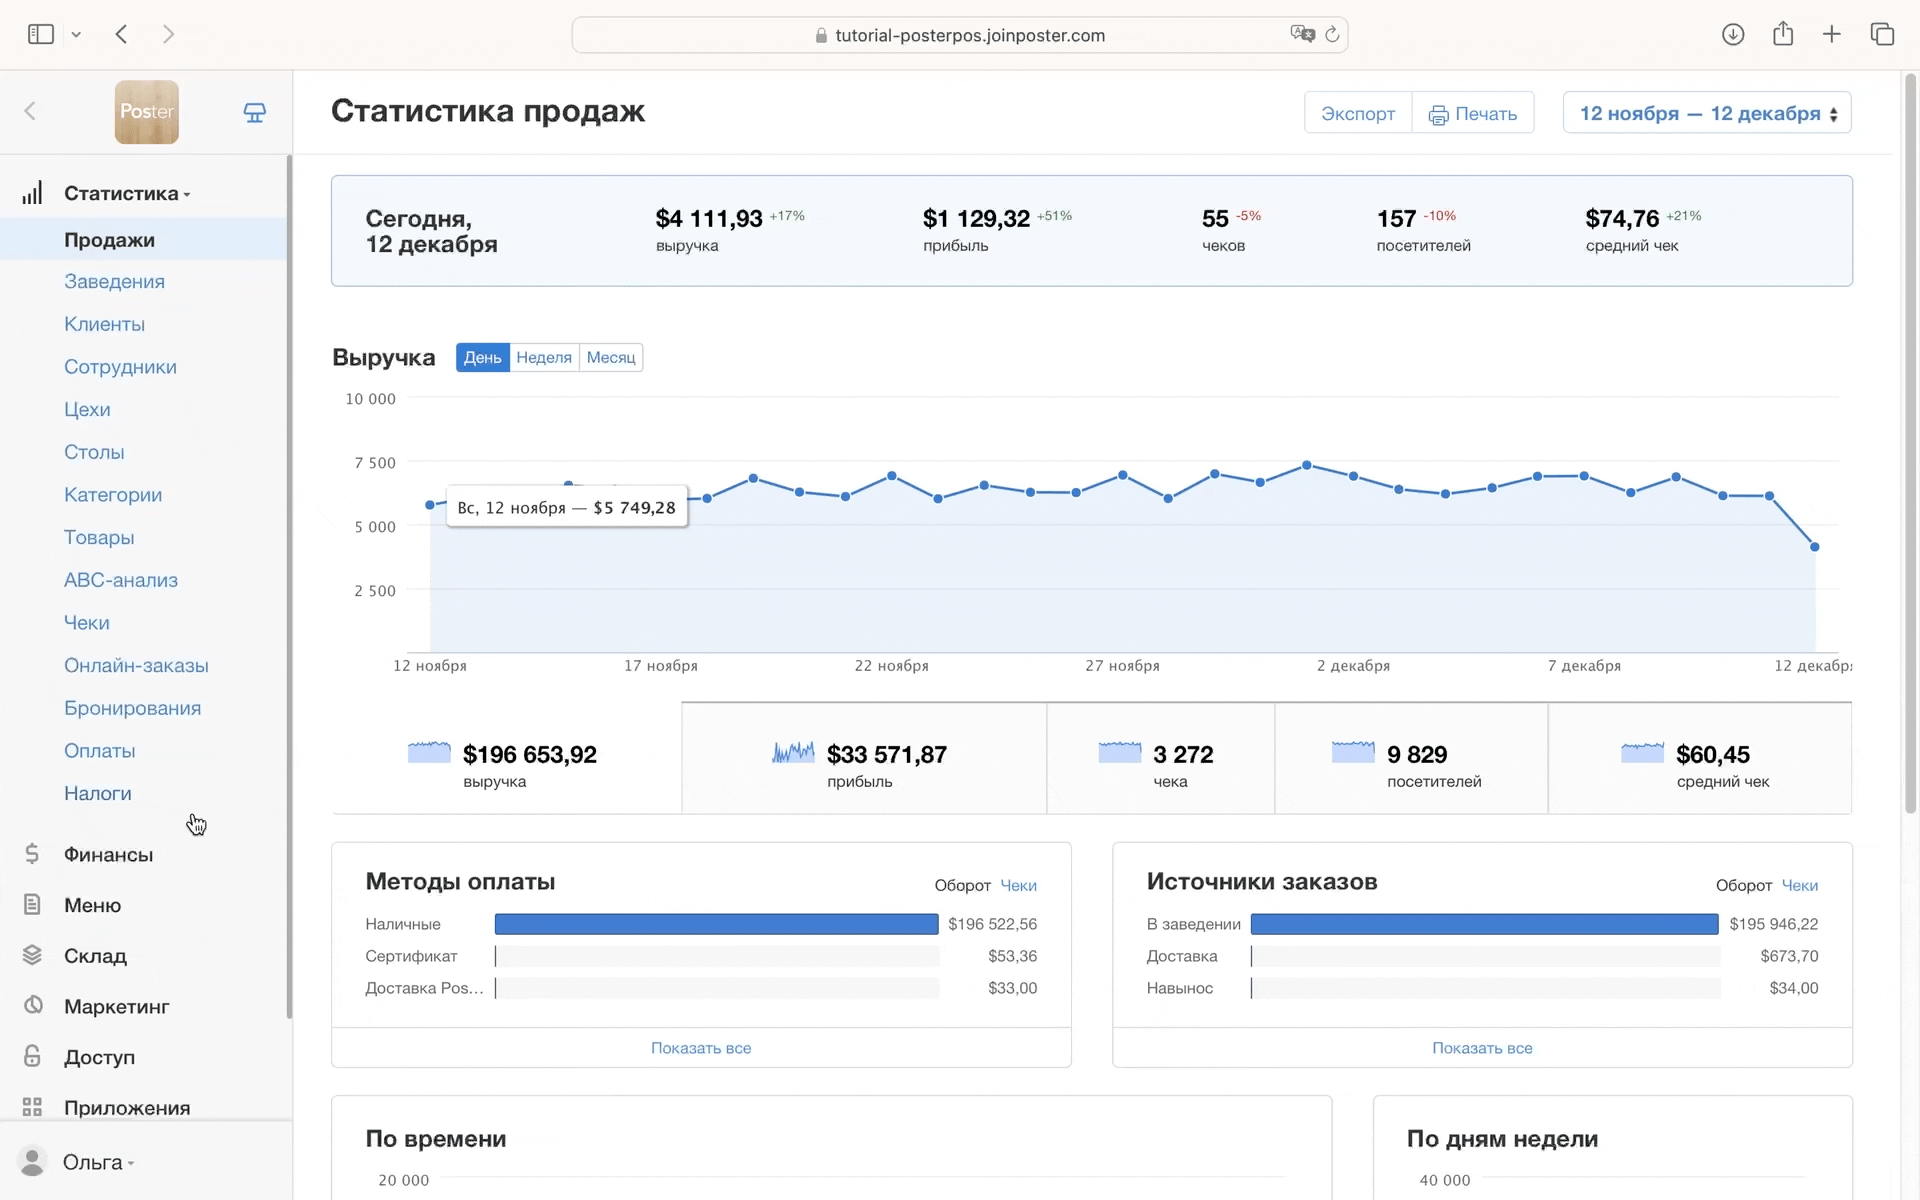
Task: Switch revenue chart to Месяц
Action: pos(611,358)
